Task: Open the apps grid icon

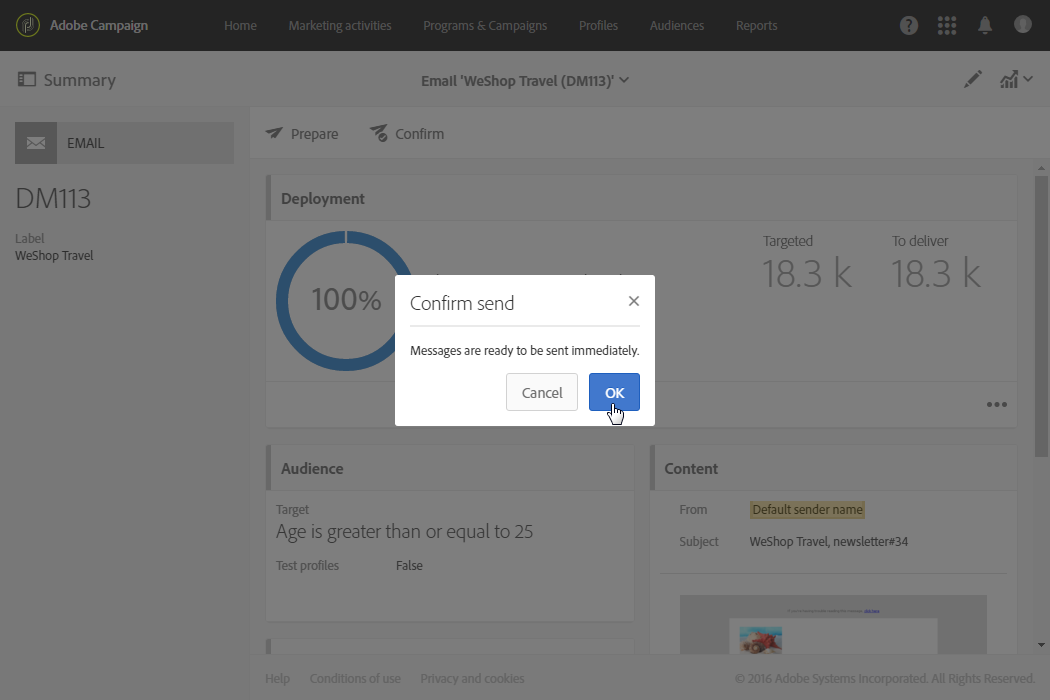Action: coord(947,25)
